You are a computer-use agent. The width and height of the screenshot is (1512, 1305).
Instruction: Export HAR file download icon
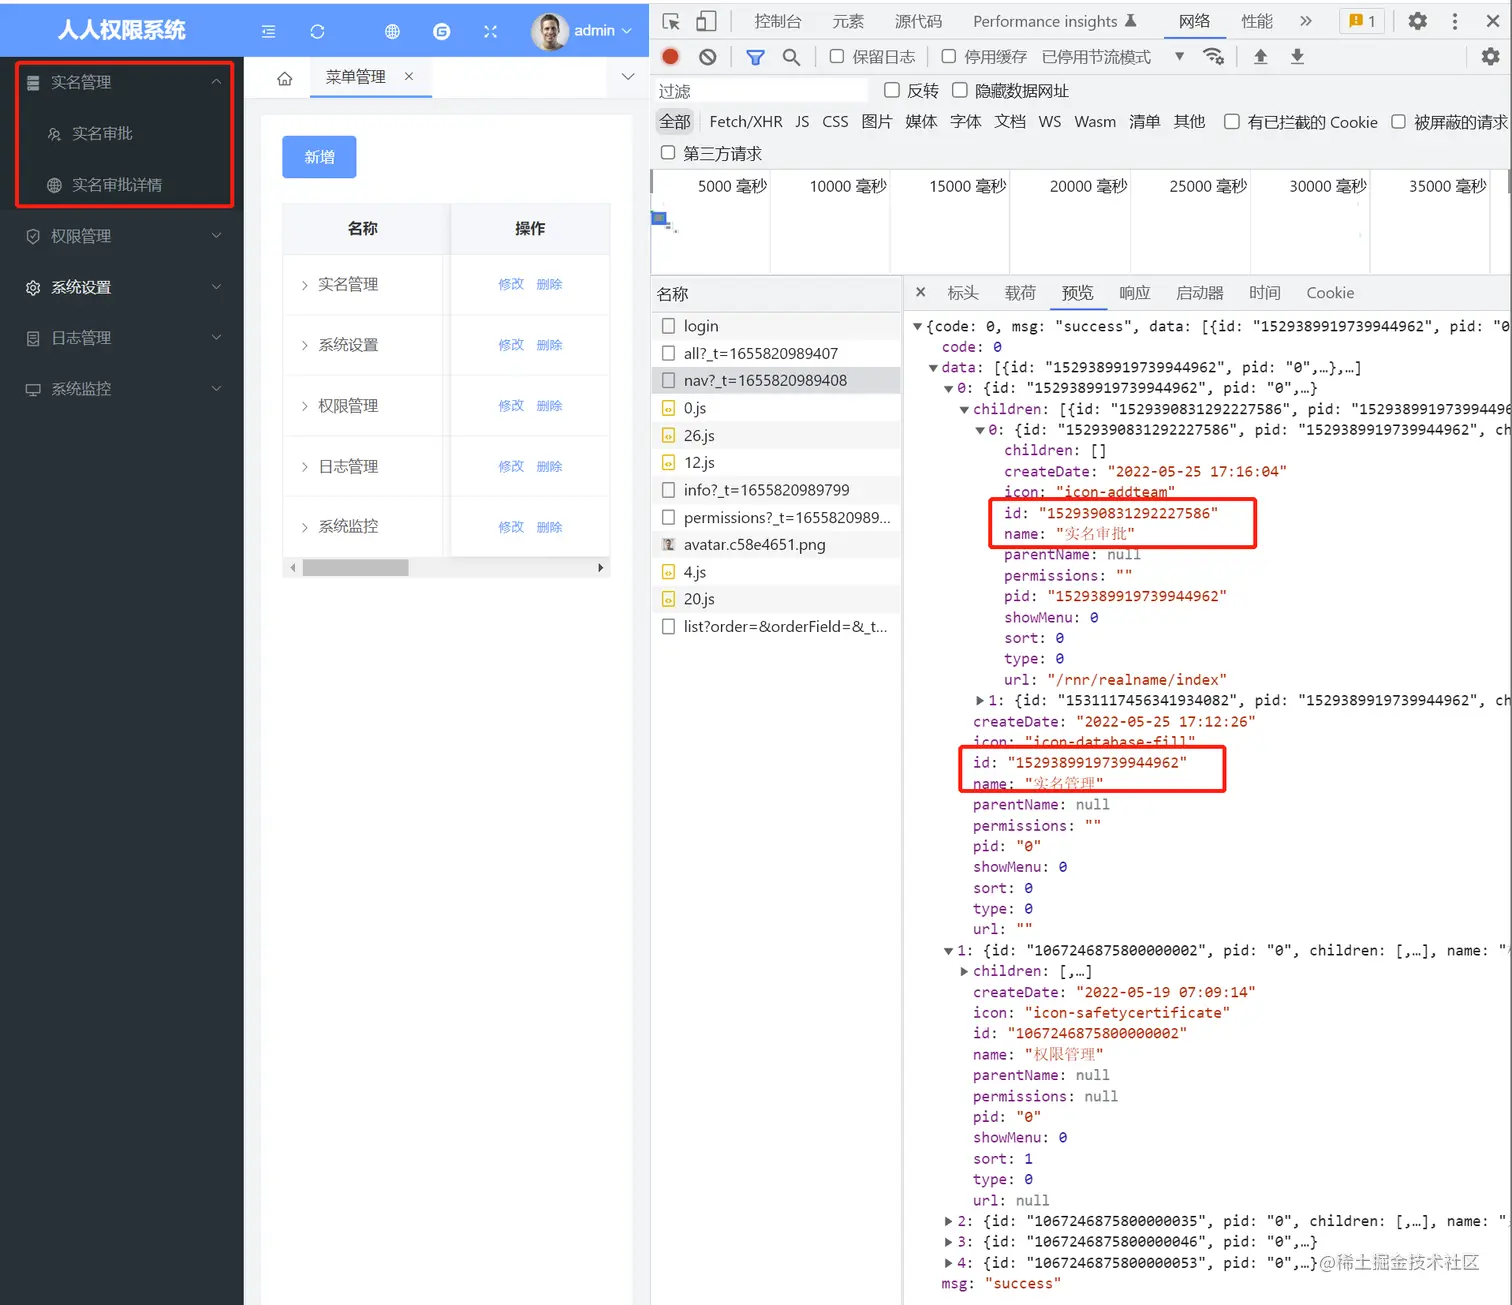tap(1297, 56)
